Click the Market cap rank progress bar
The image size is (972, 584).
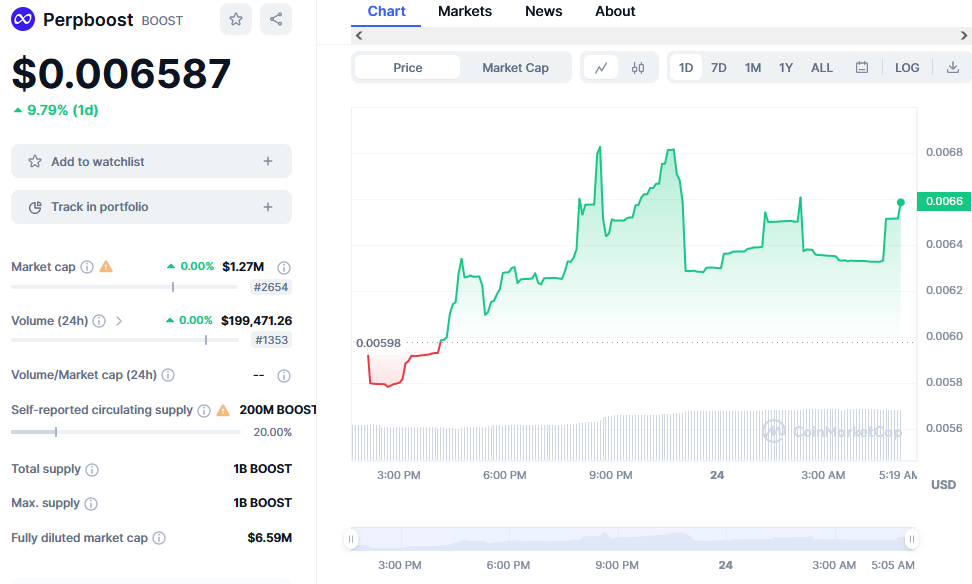125,287
